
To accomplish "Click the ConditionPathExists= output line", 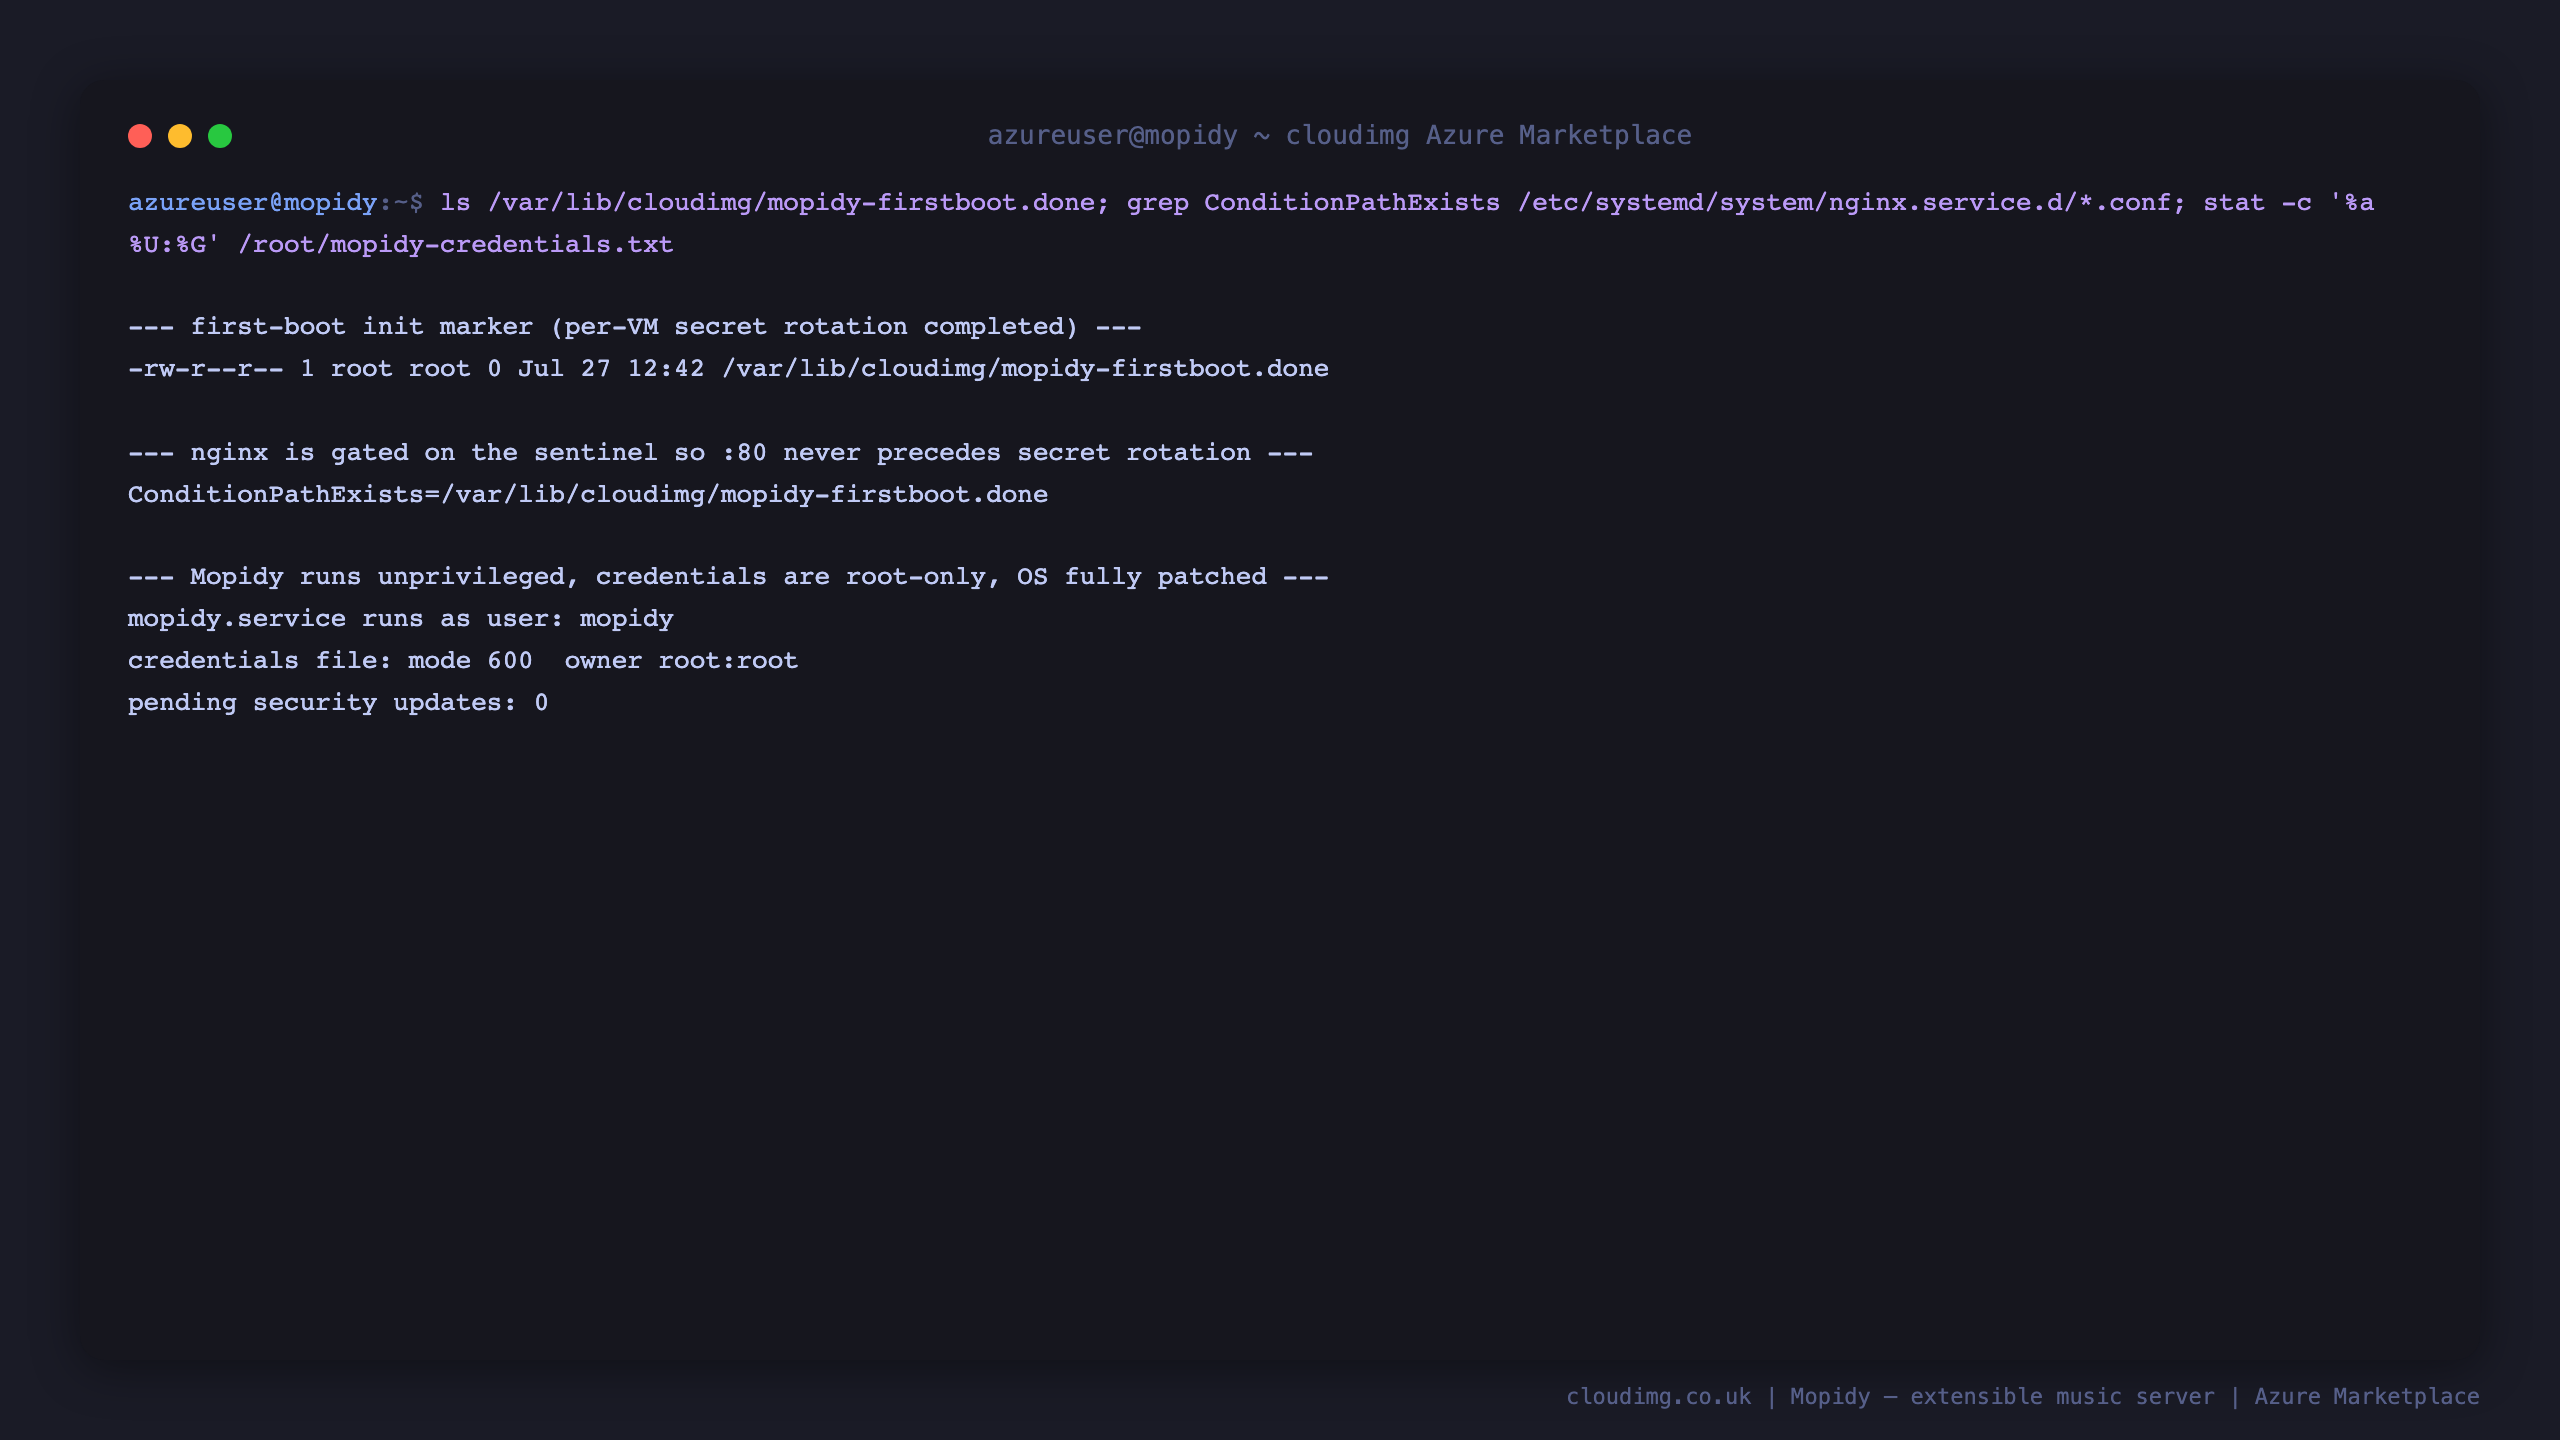I will click(588, 495).
